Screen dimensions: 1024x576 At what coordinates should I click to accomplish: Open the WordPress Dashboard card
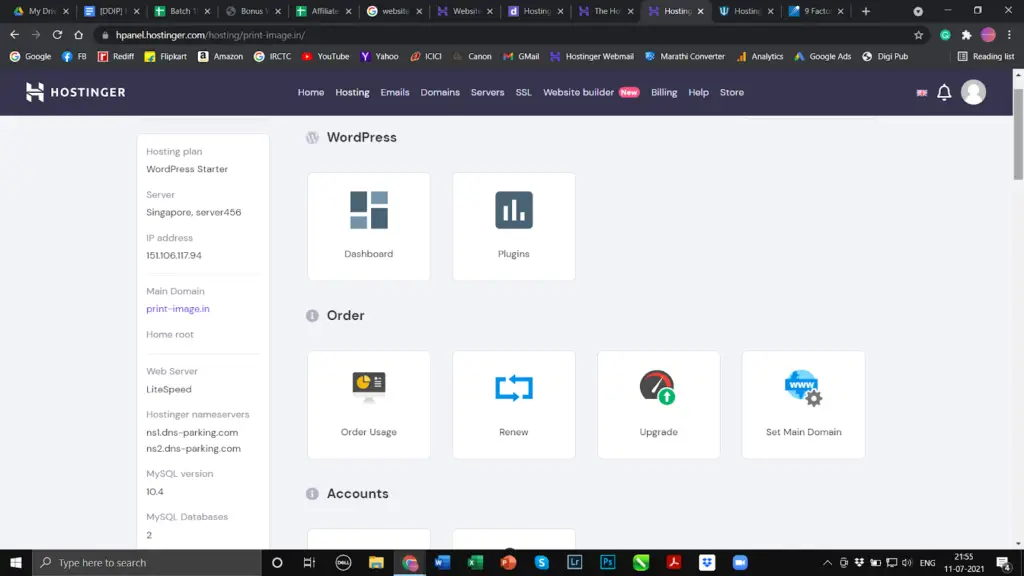pos(368,226)
